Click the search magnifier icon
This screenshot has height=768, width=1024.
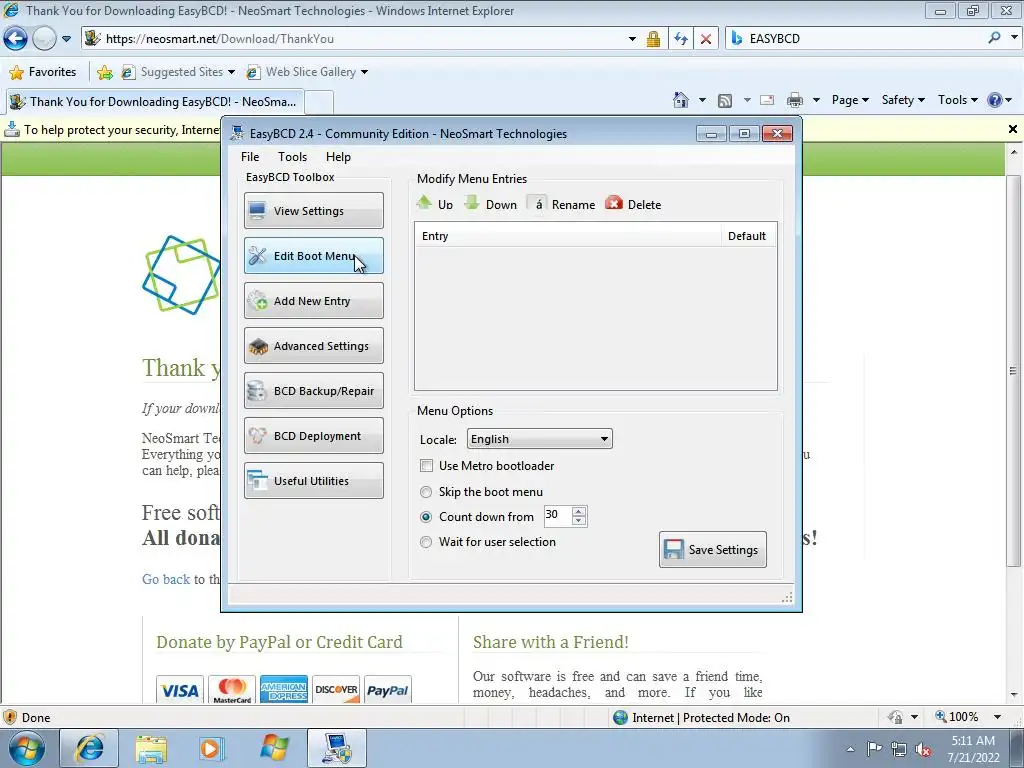click(994, 38)
